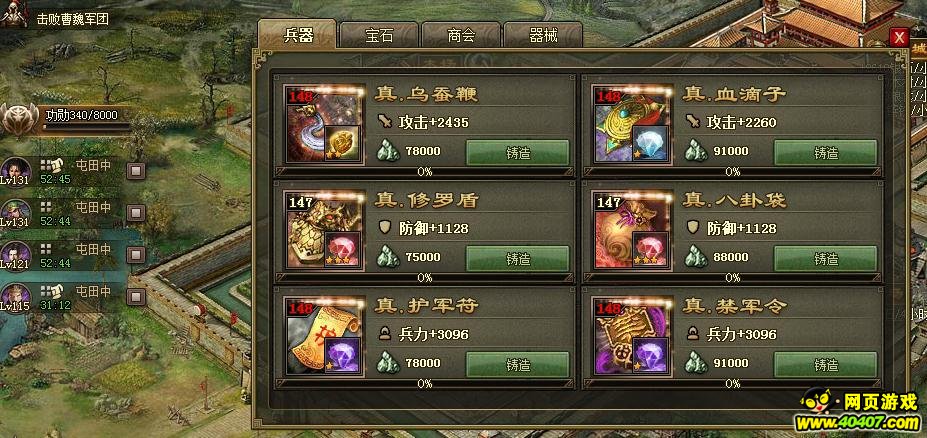Select the 真.八卦袋 bag icon
Image resolution: width=927 pixels, height=438 pixels.
click(x=633, y=231)
